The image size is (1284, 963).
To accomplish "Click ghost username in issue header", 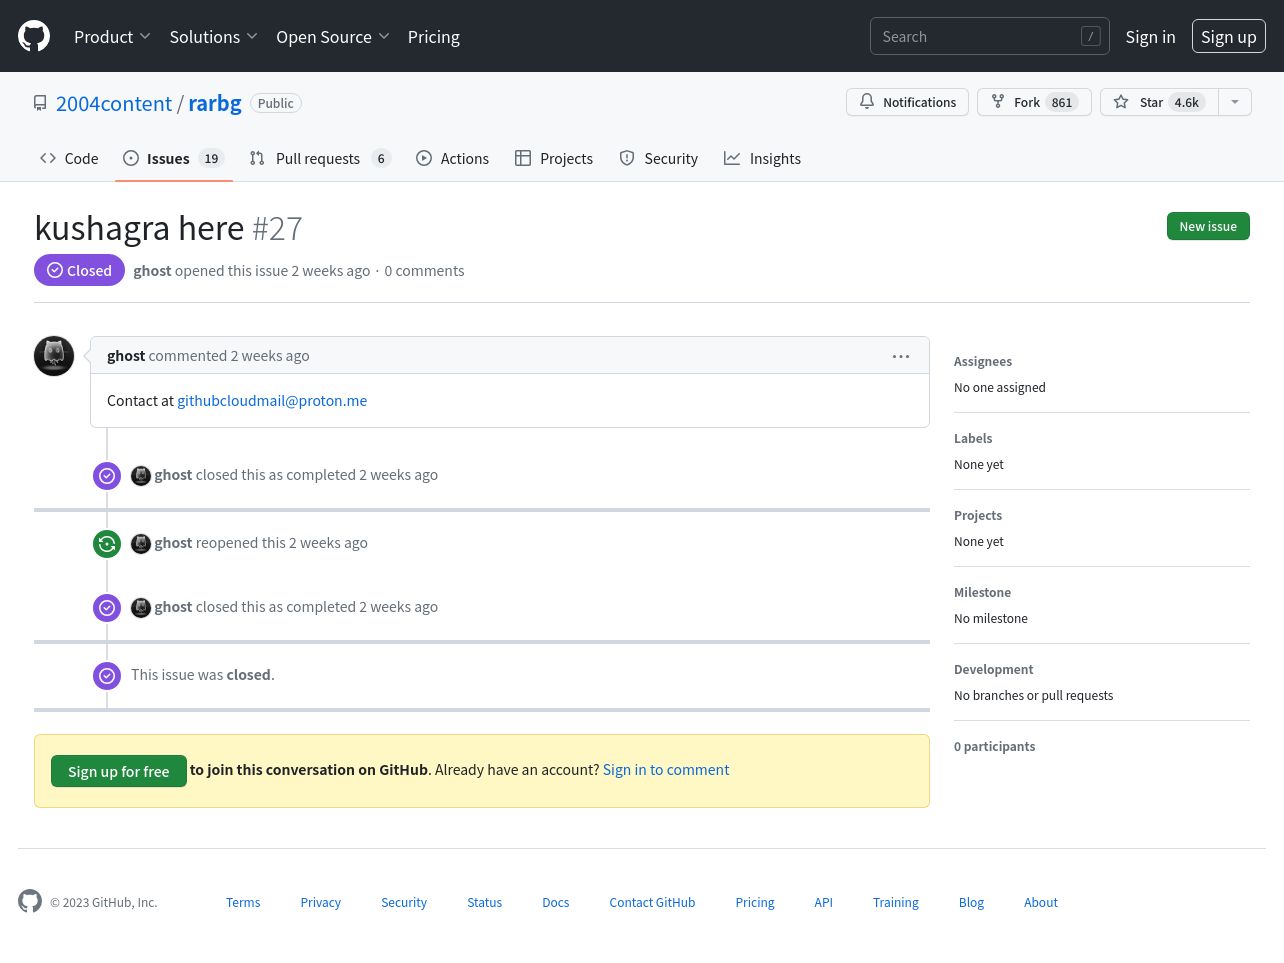I will coord(152,271).
